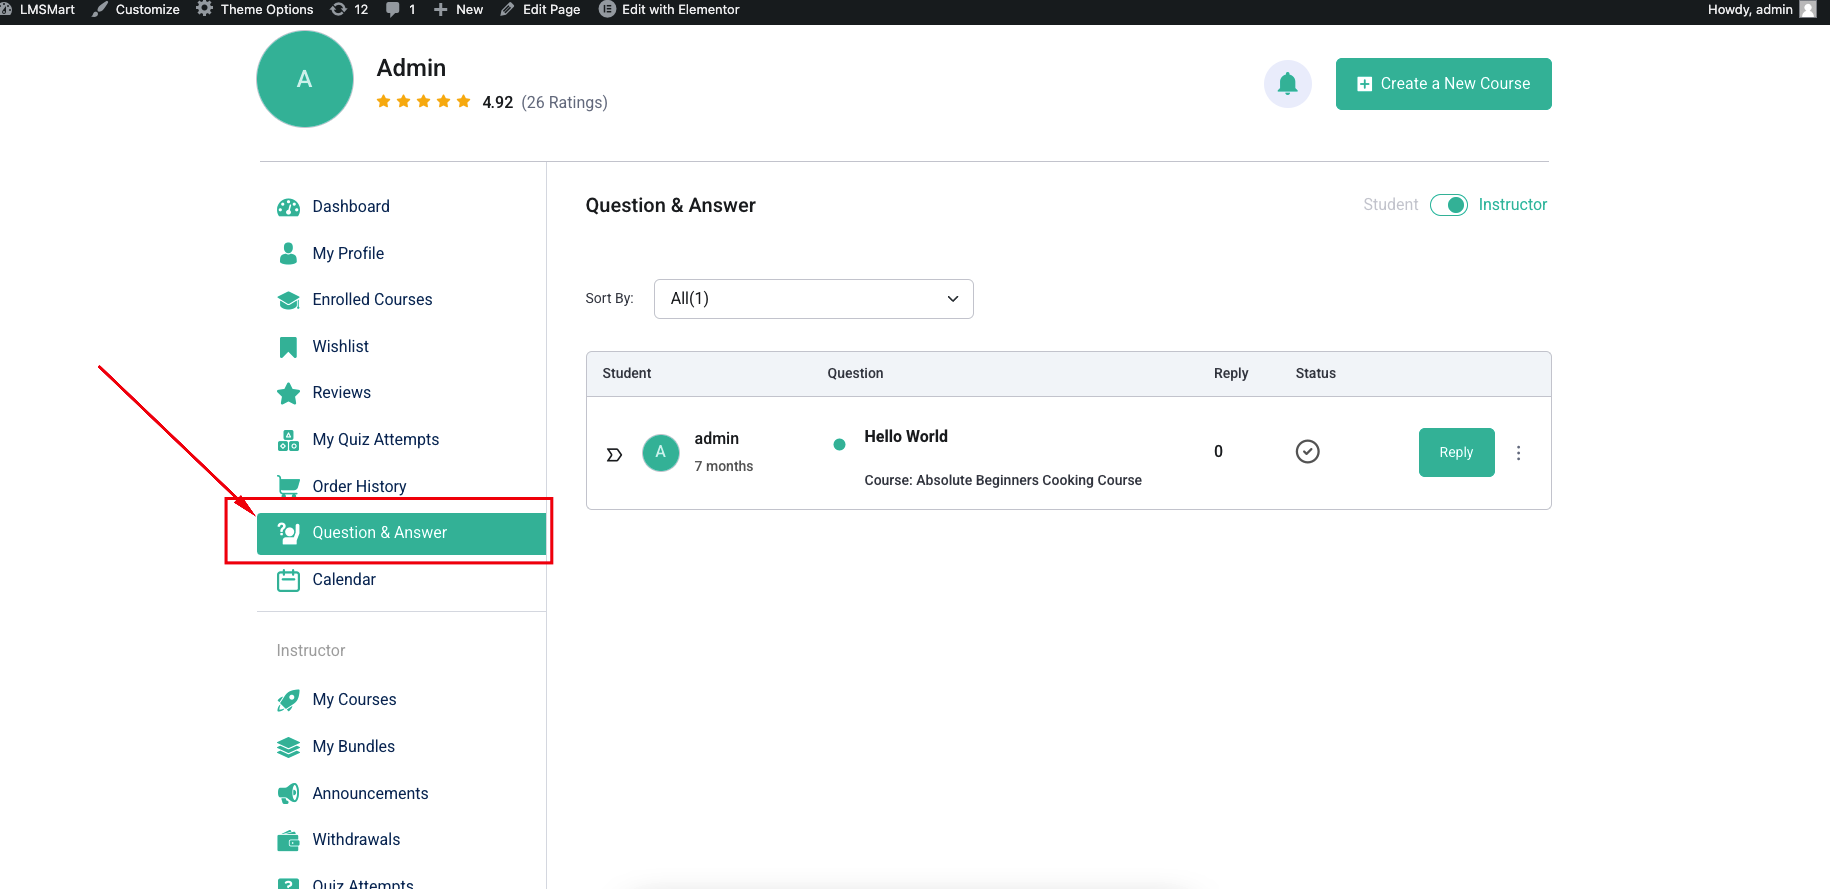Click the Dashboard gauge icon in sidebar
The width and height of the screenshot is (1830, 889).
288,207
